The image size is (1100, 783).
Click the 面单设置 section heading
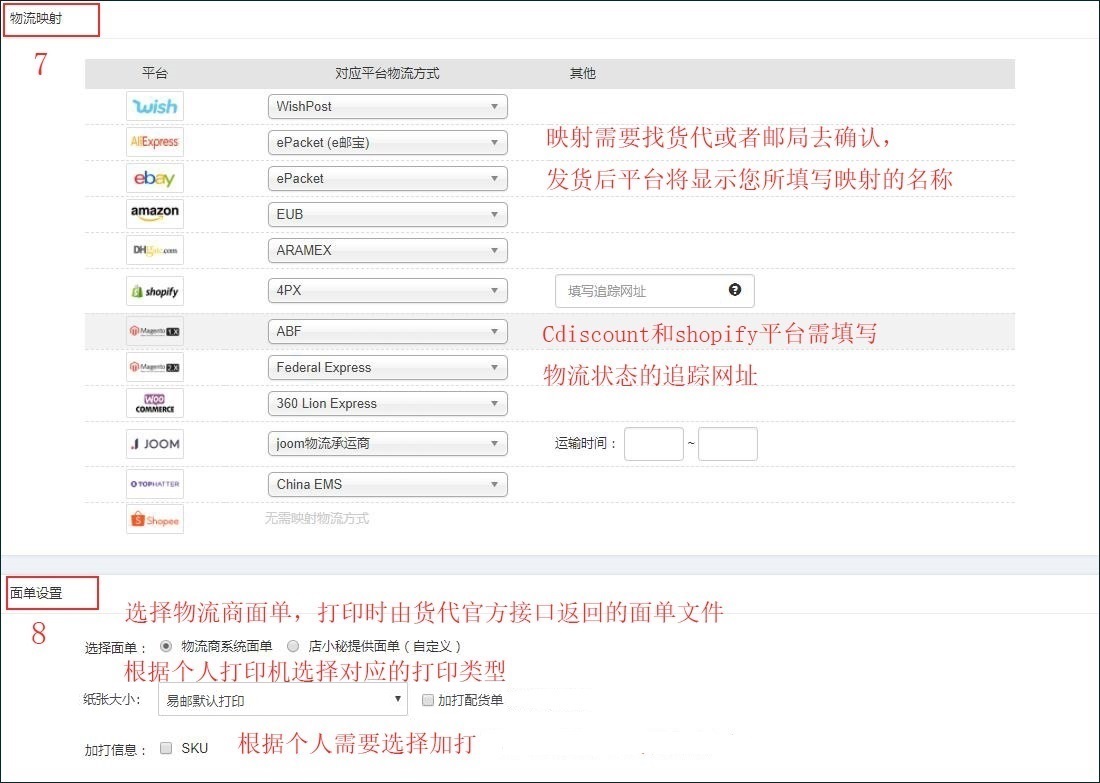coord(36,593)
